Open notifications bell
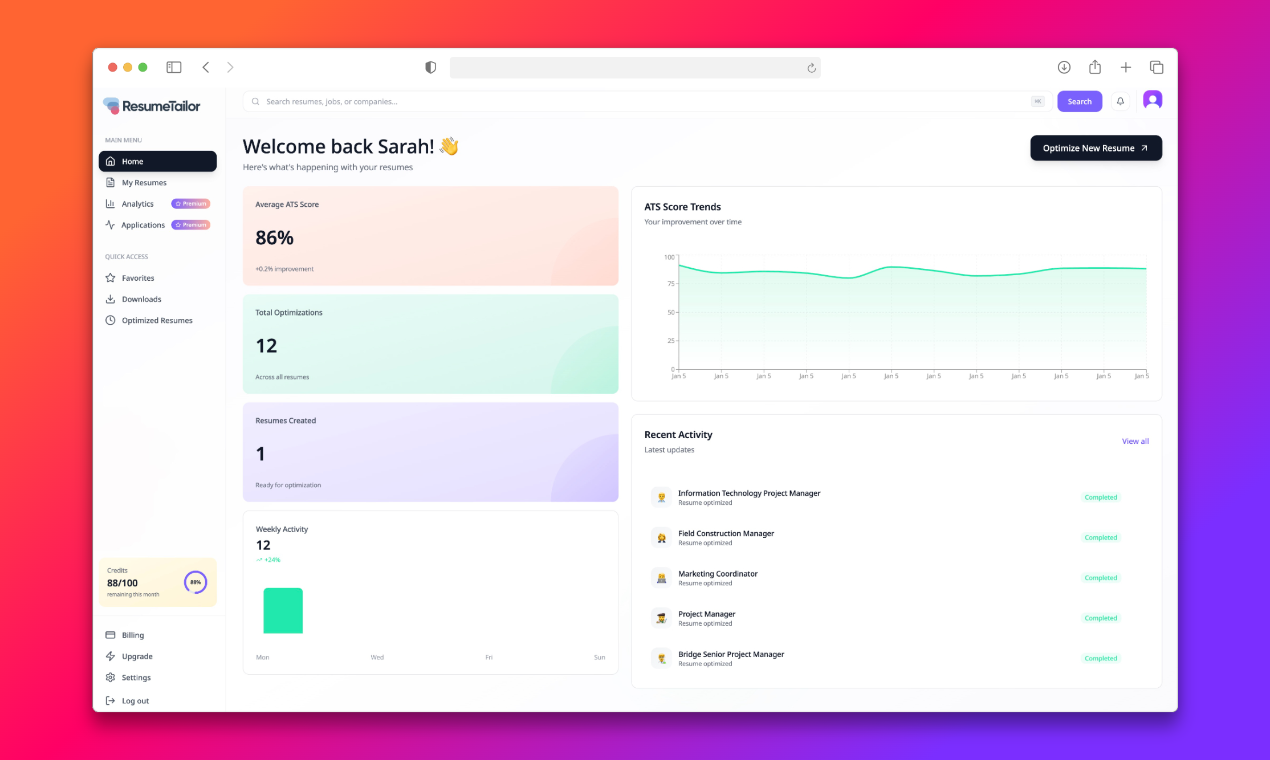Image resolution: width=1270 pixels, height=760 pixels. click(1120, 101)
